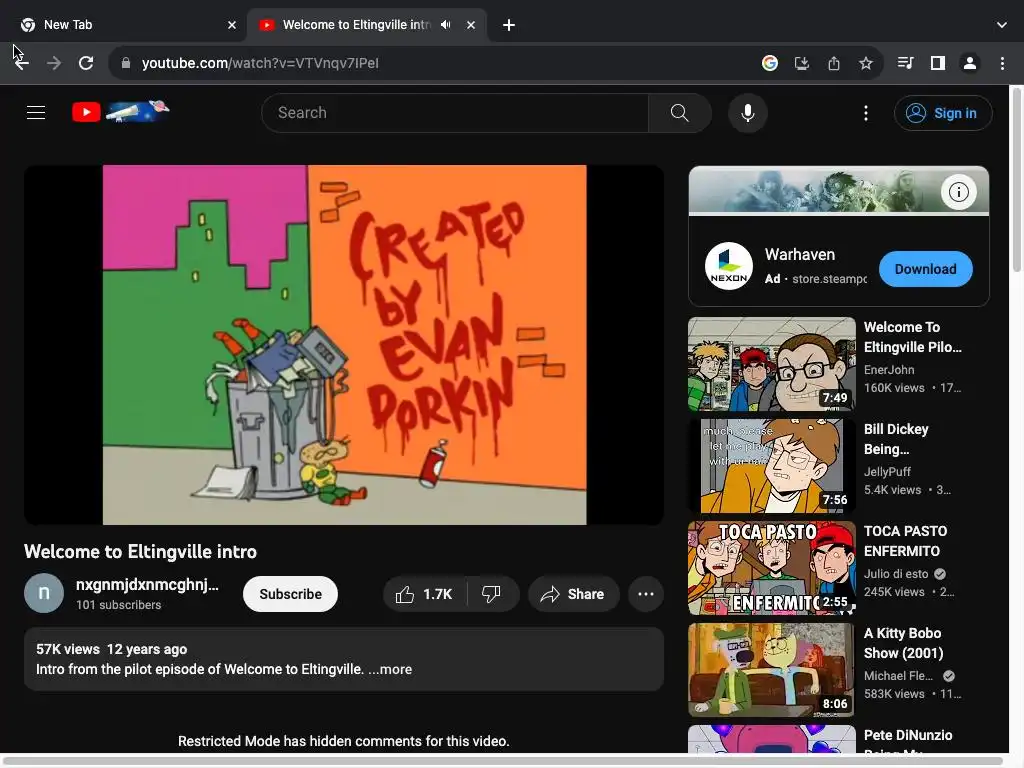Click the 57K views 12 years ago text
The width and height of the screenshot is (1024, 768).
coord(112,649)
